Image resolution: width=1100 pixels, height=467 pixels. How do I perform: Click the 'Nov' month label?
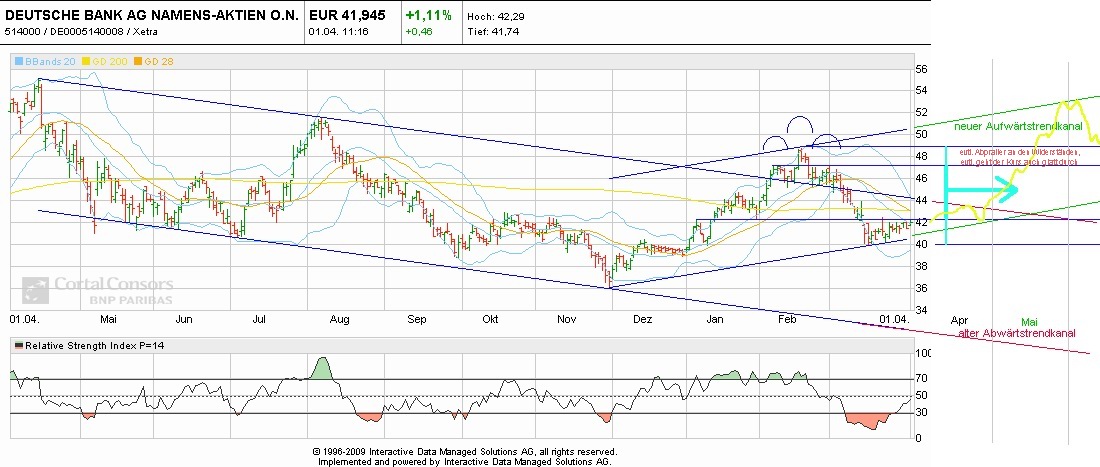[566, 319]
